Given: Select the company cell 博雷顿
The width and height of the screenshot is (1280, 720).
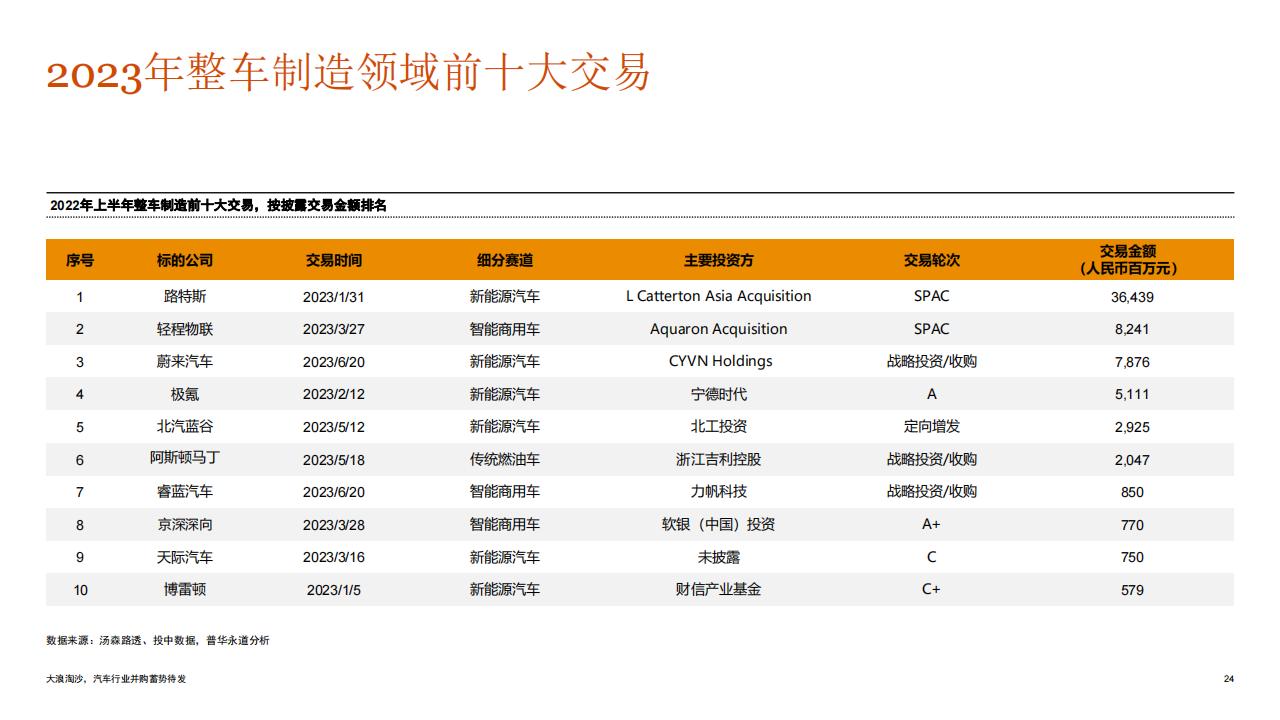Looking at the screenshot, I should click(185, 589).
